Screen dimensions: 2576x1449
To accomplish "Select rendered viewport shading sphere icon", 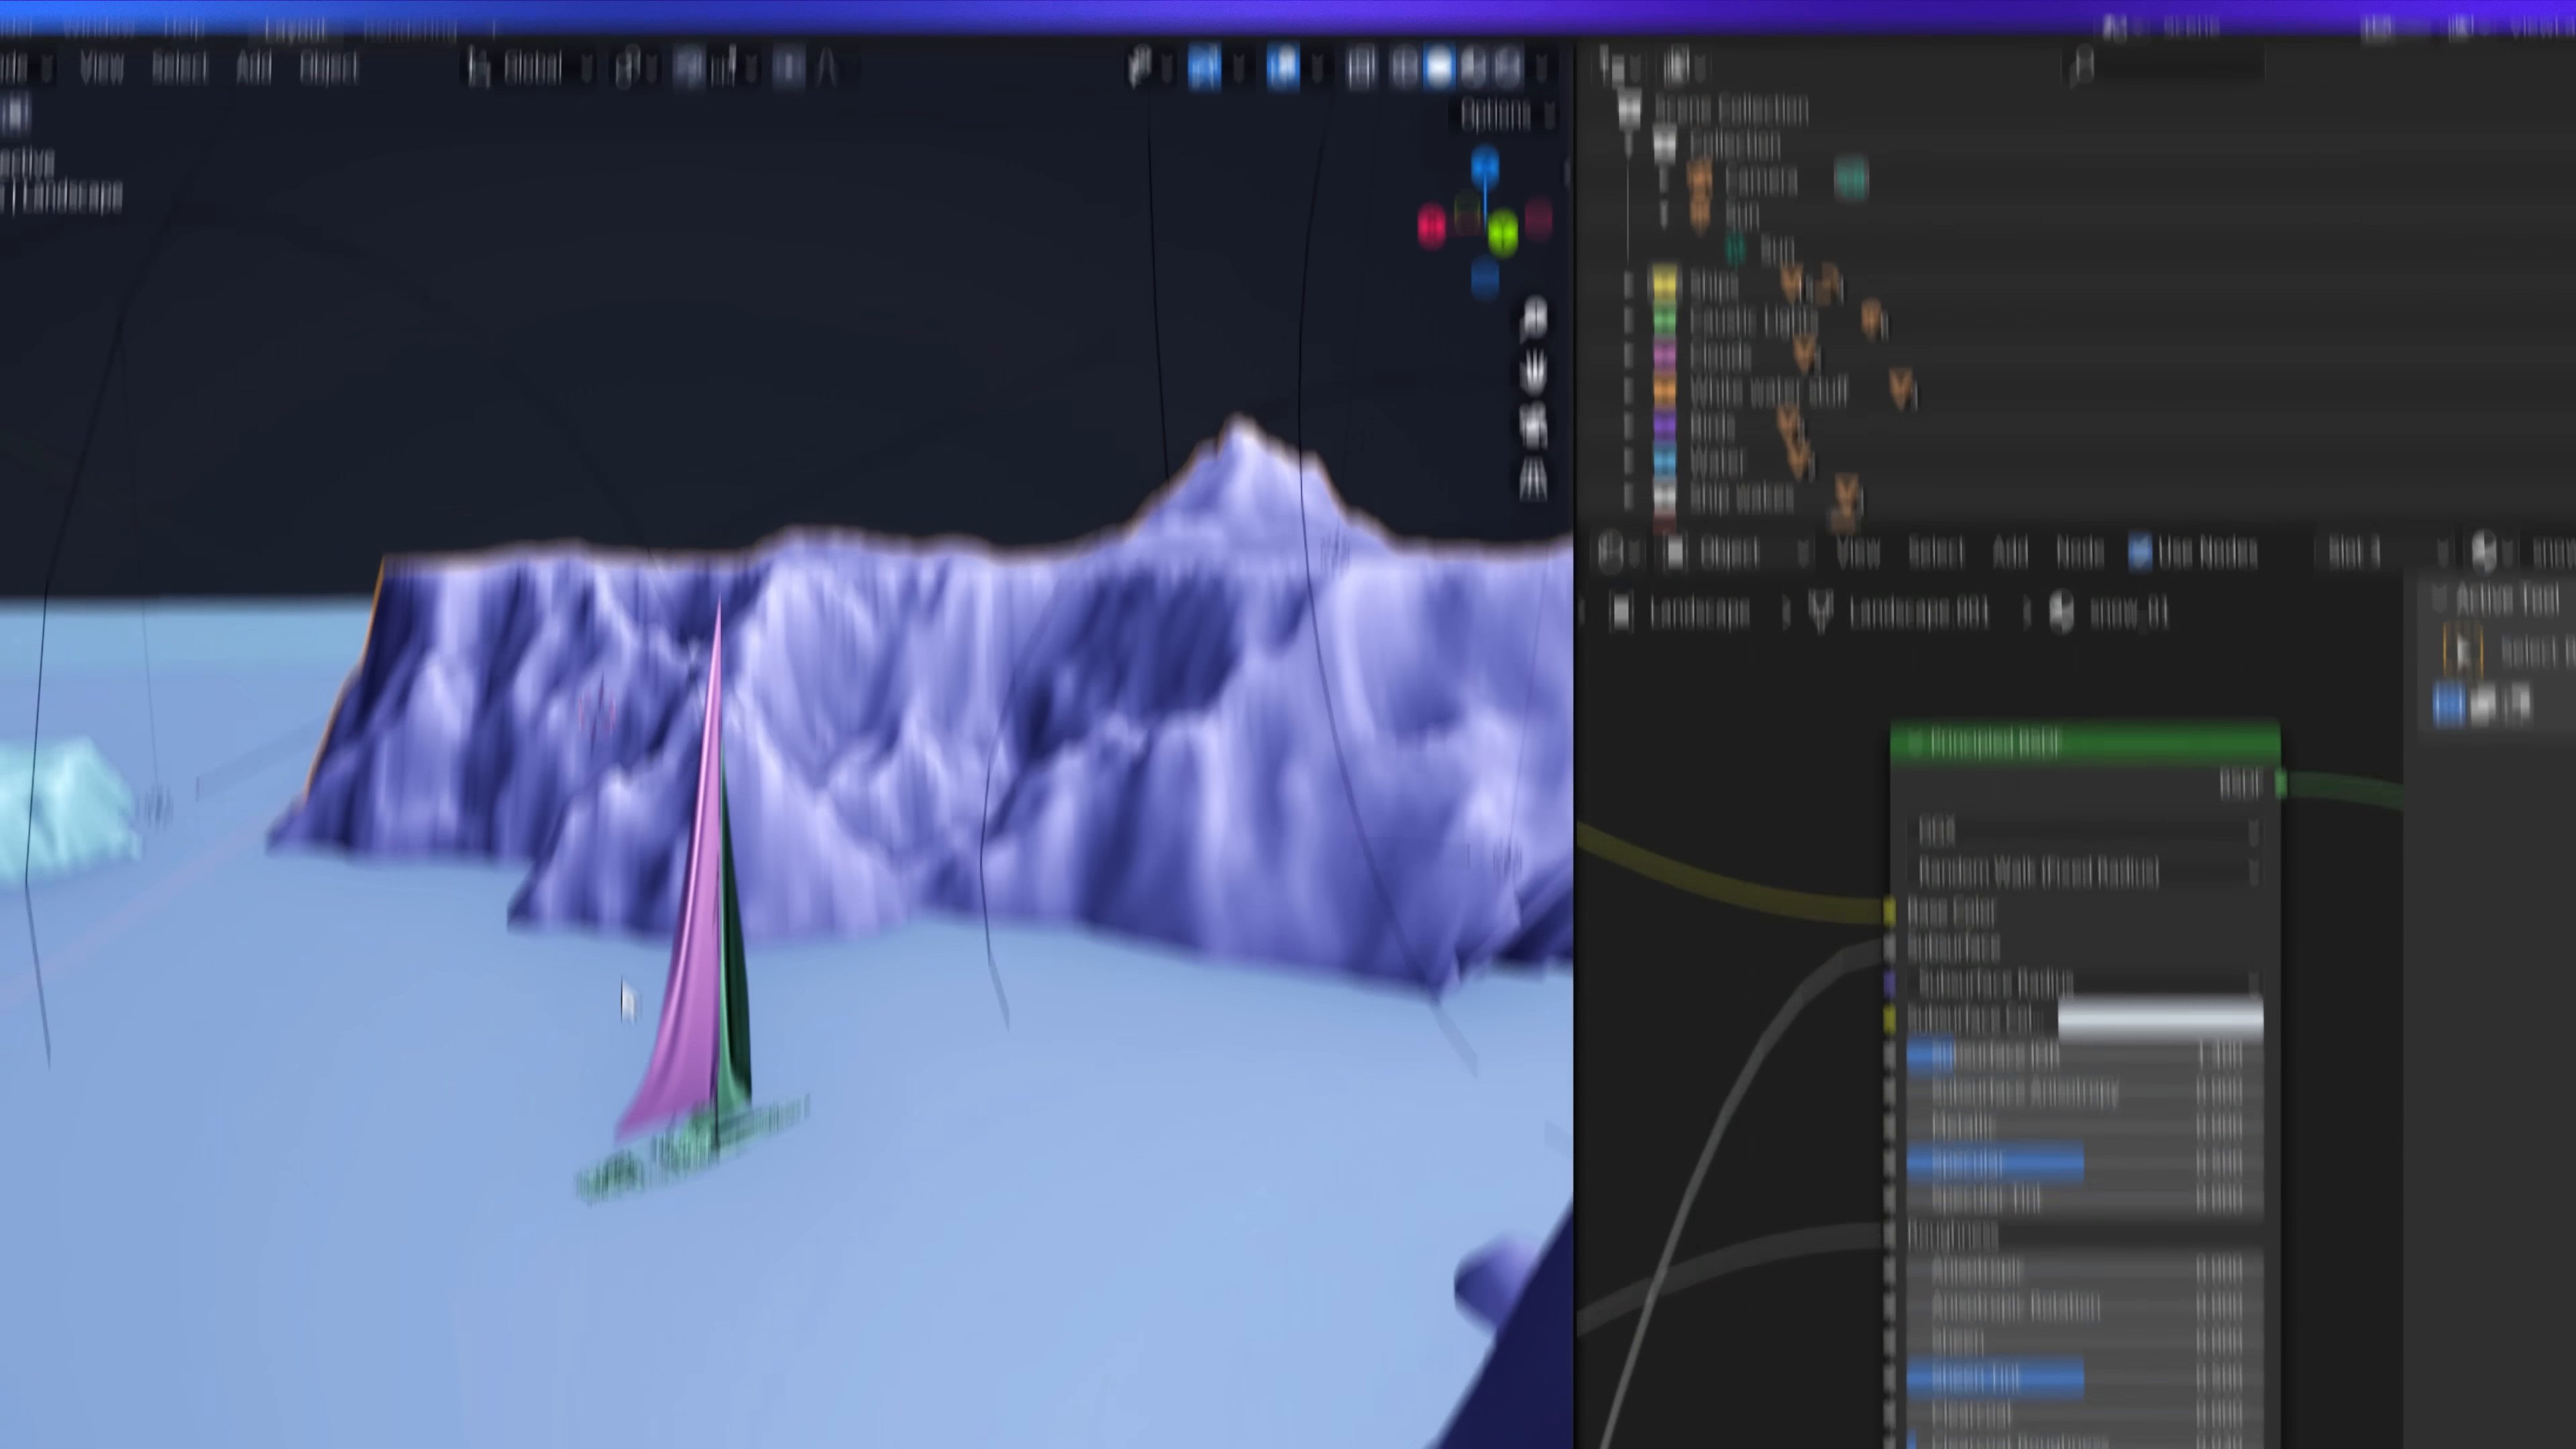I will 1508,67.
